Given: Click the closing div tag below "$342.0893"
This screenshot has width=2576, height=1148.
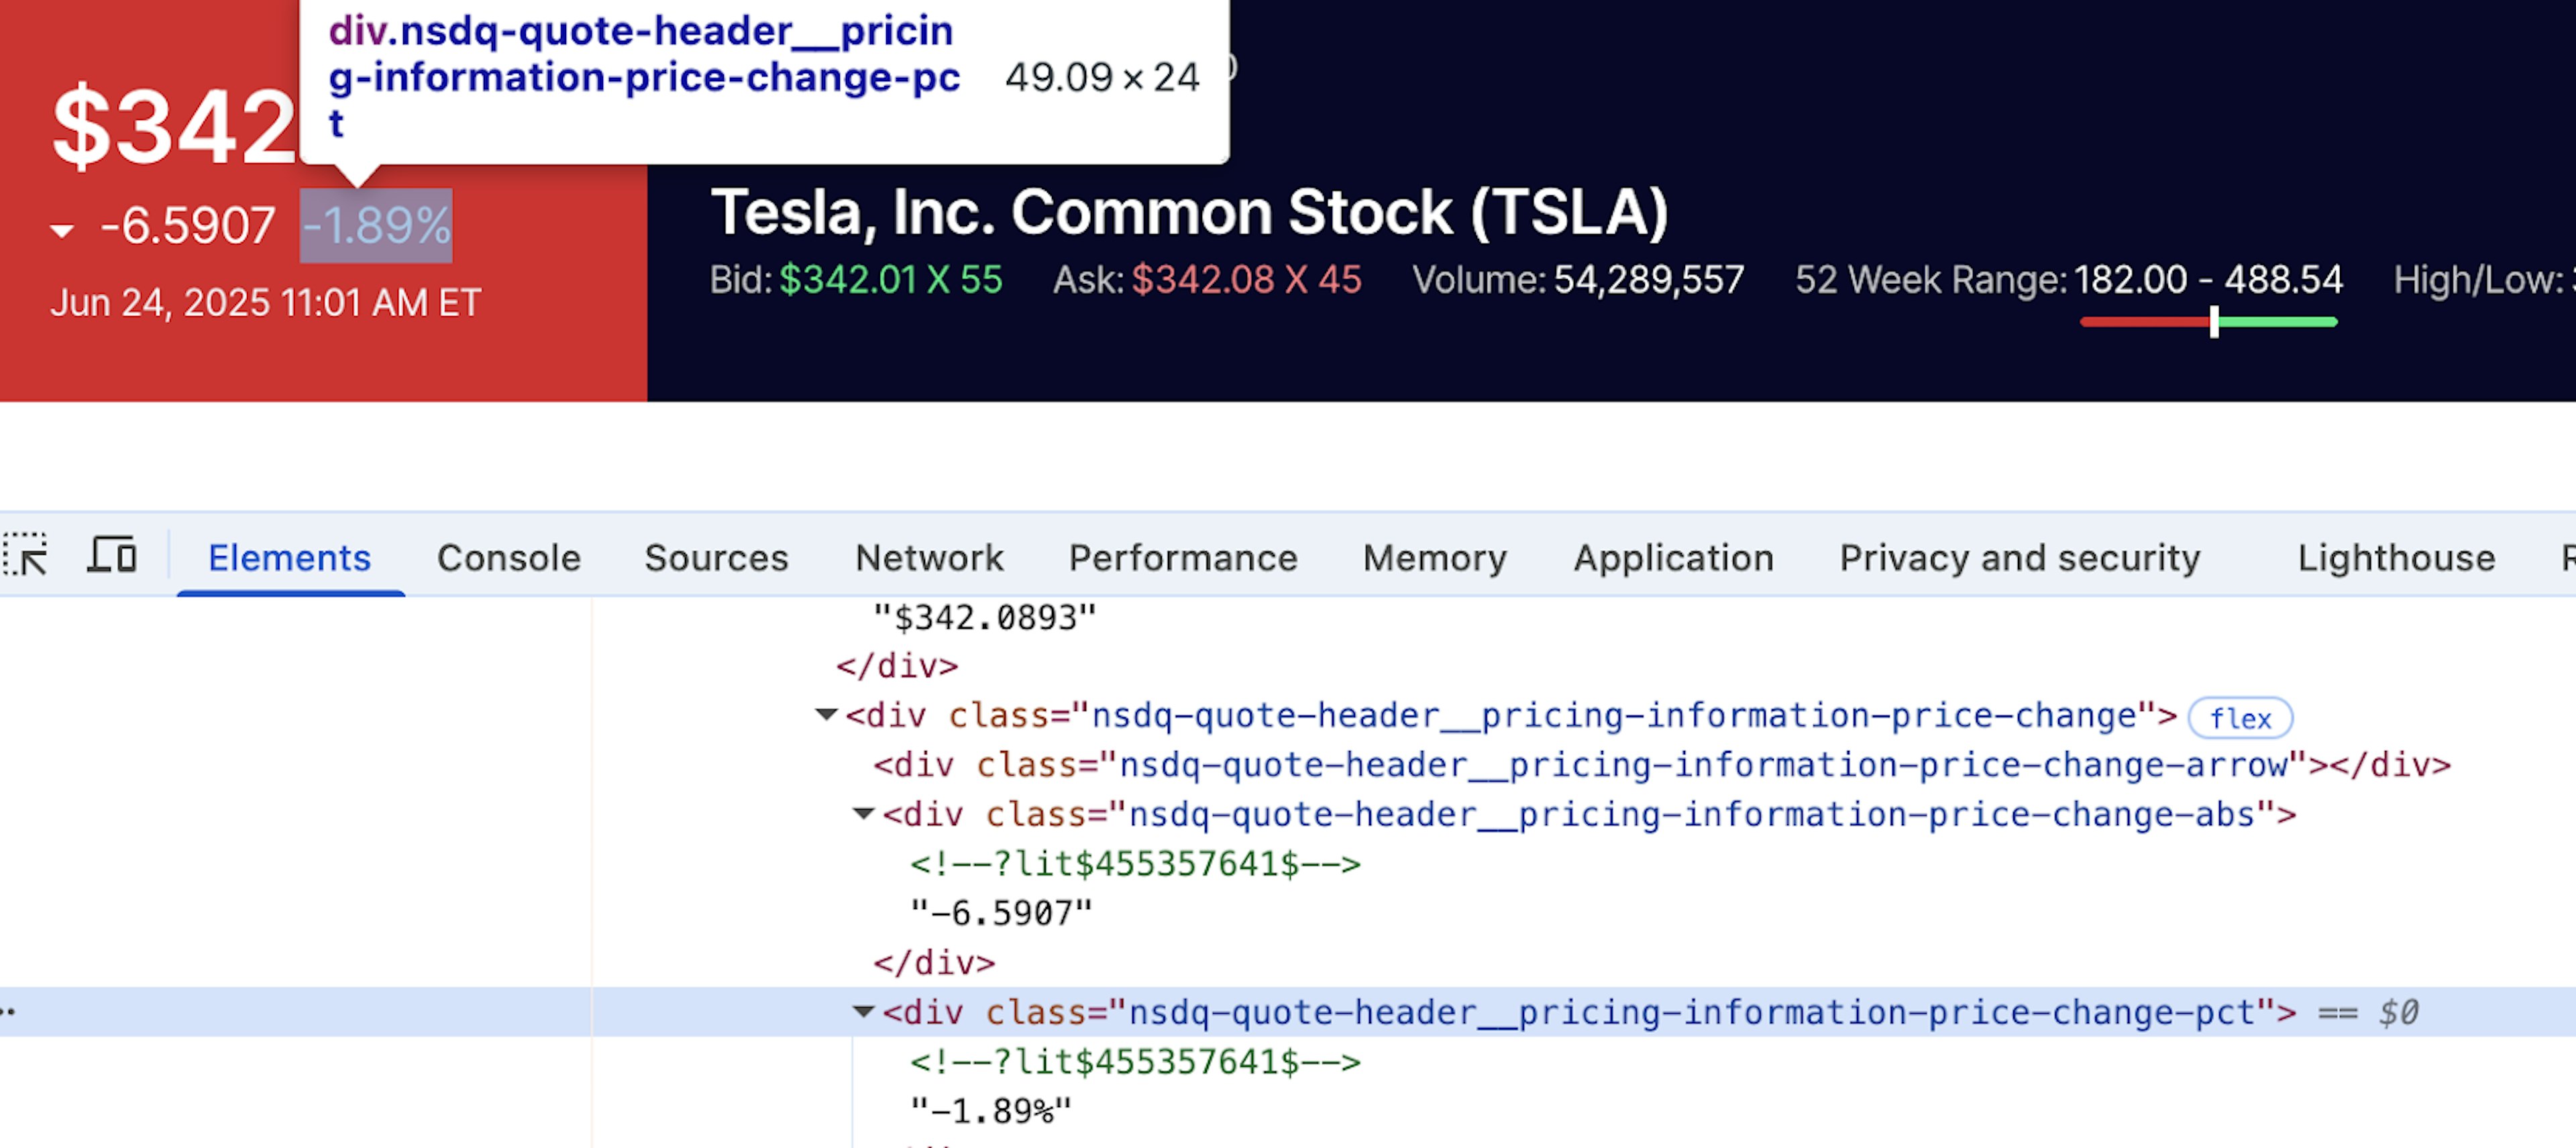Looking at the screenshot, I should (x=897, y=666).
